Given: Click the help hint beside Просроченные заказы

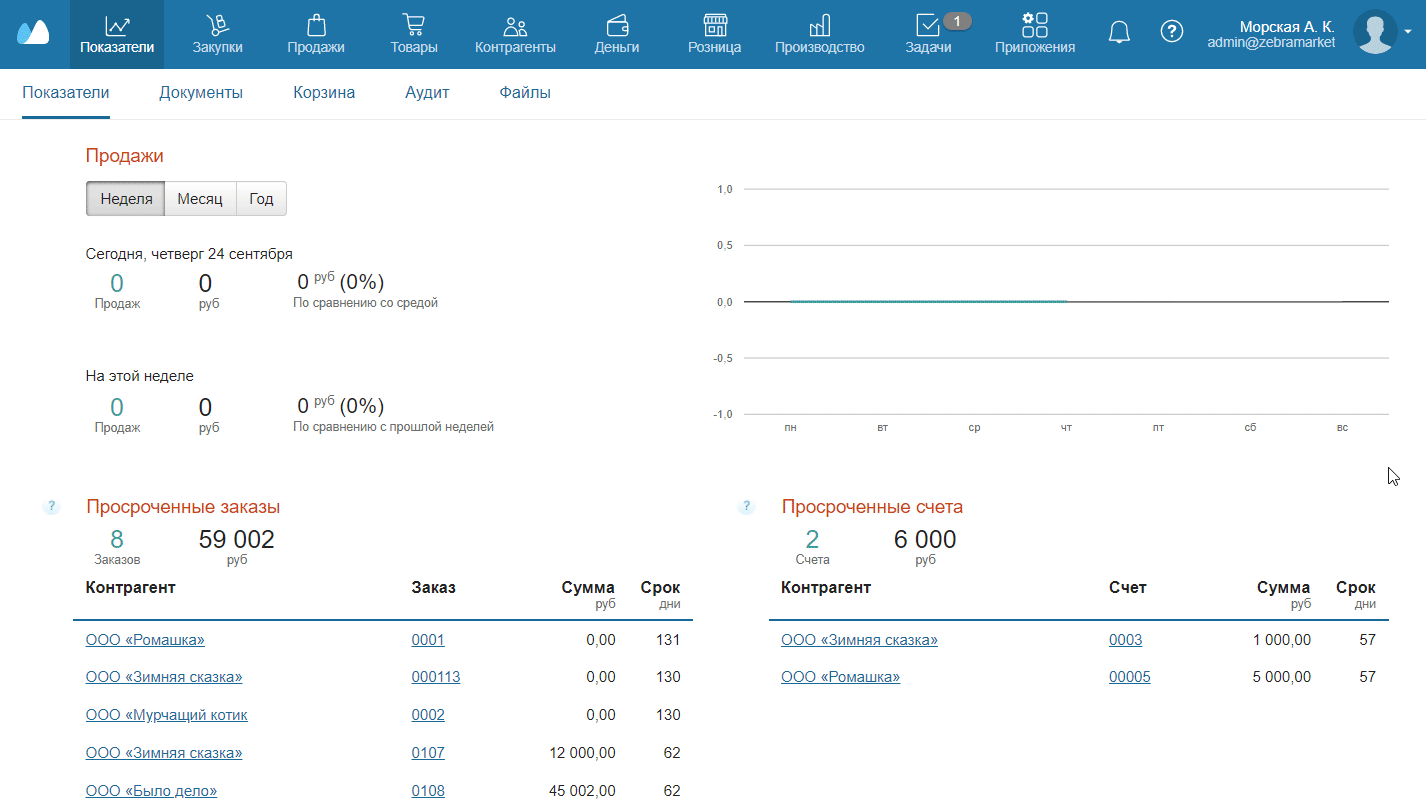Looking at the screenshot, I should coord(52,507).
